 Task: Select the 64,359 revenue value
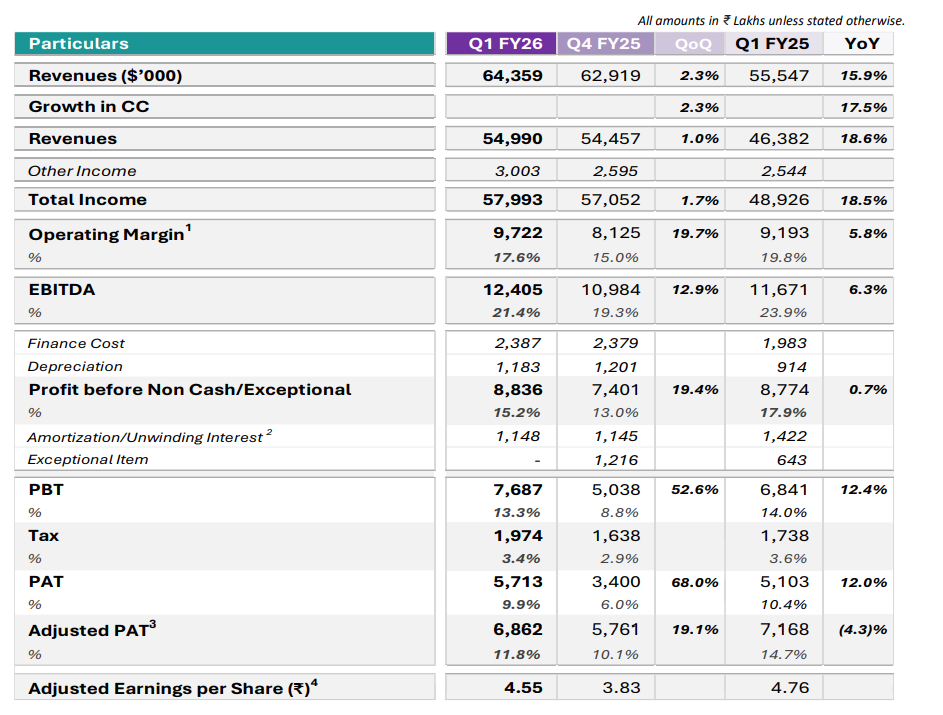(512, 76)
